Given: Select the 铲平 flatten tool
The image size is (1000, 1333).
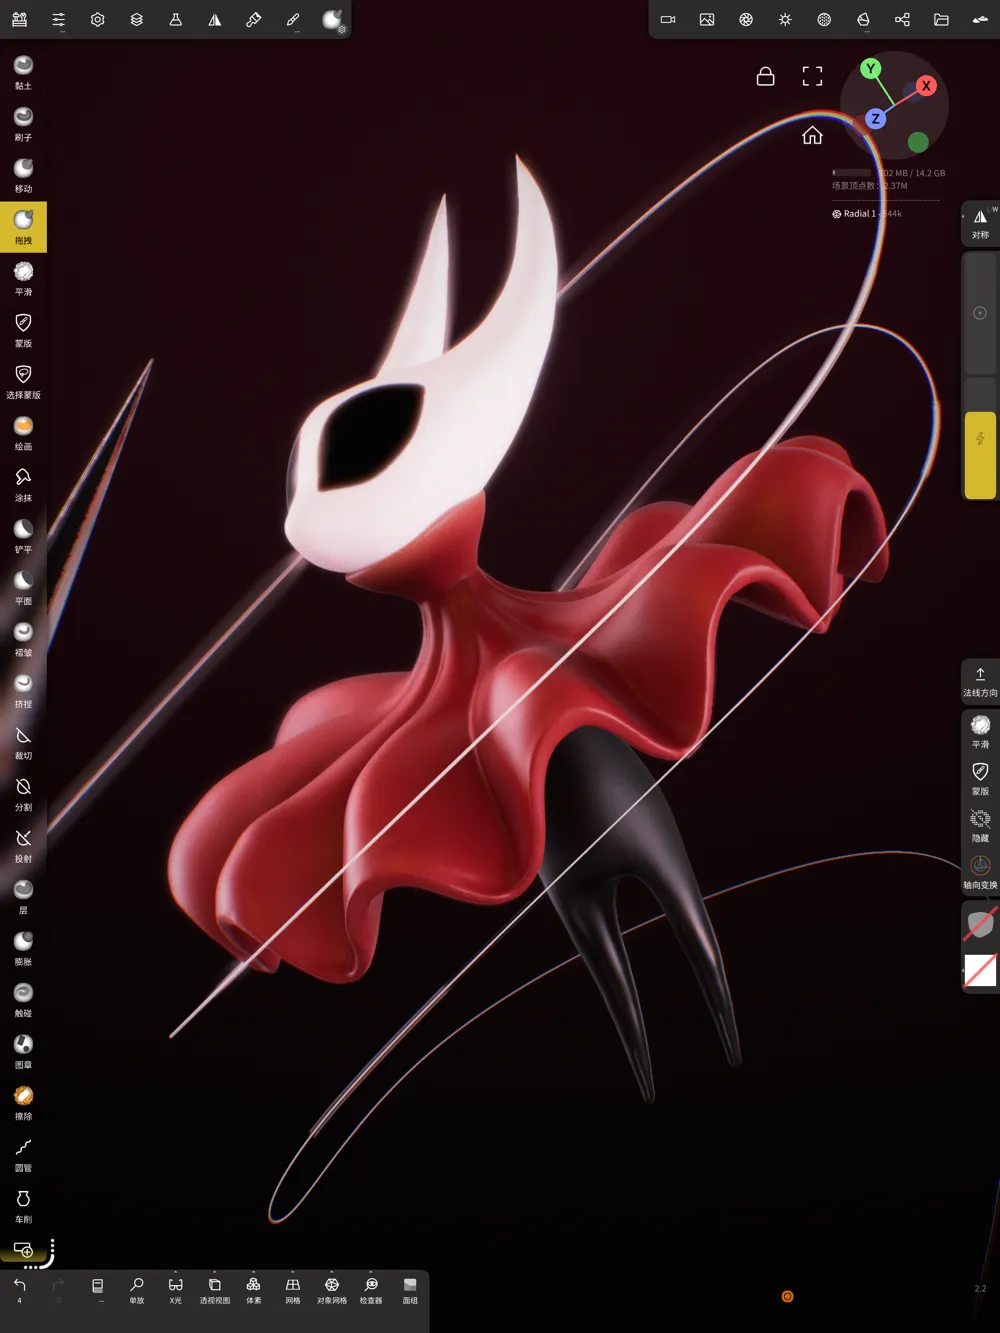Looking at the screenshot, I should (x=23, y=536).
